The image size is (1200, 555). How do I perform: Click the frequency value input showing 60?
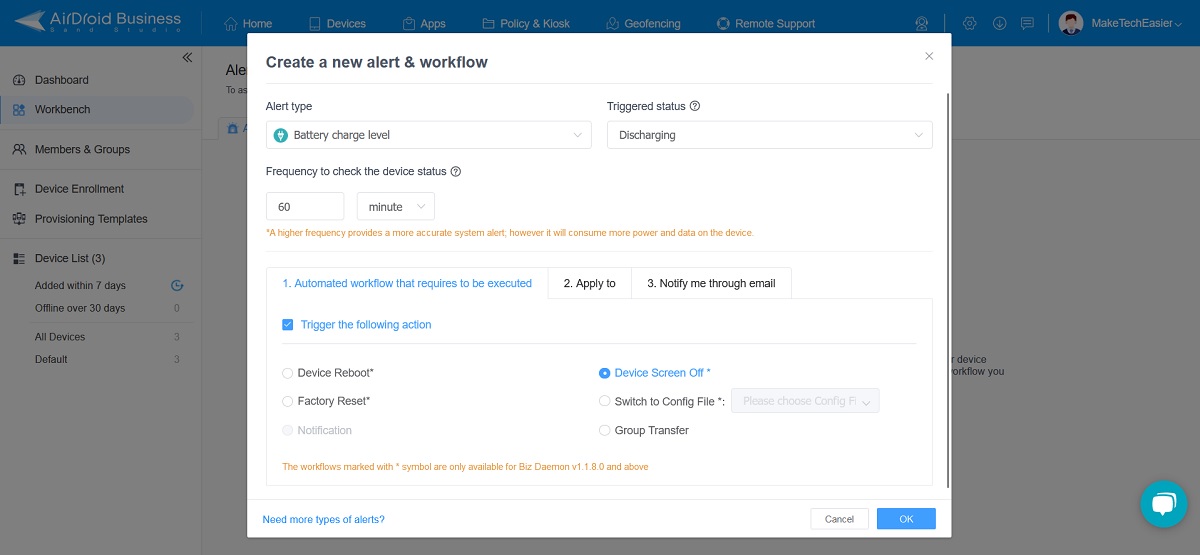coord(305,206)
